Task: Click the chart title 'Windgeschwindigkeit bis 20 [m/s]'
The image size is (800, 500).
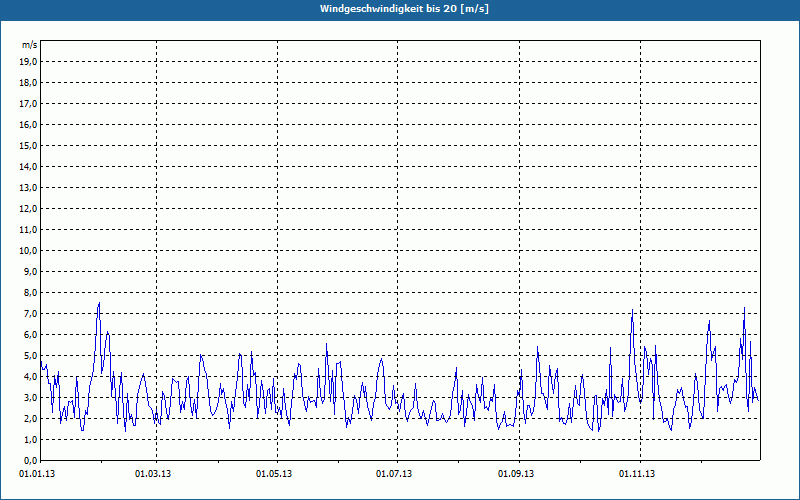Action: [404, 9]
